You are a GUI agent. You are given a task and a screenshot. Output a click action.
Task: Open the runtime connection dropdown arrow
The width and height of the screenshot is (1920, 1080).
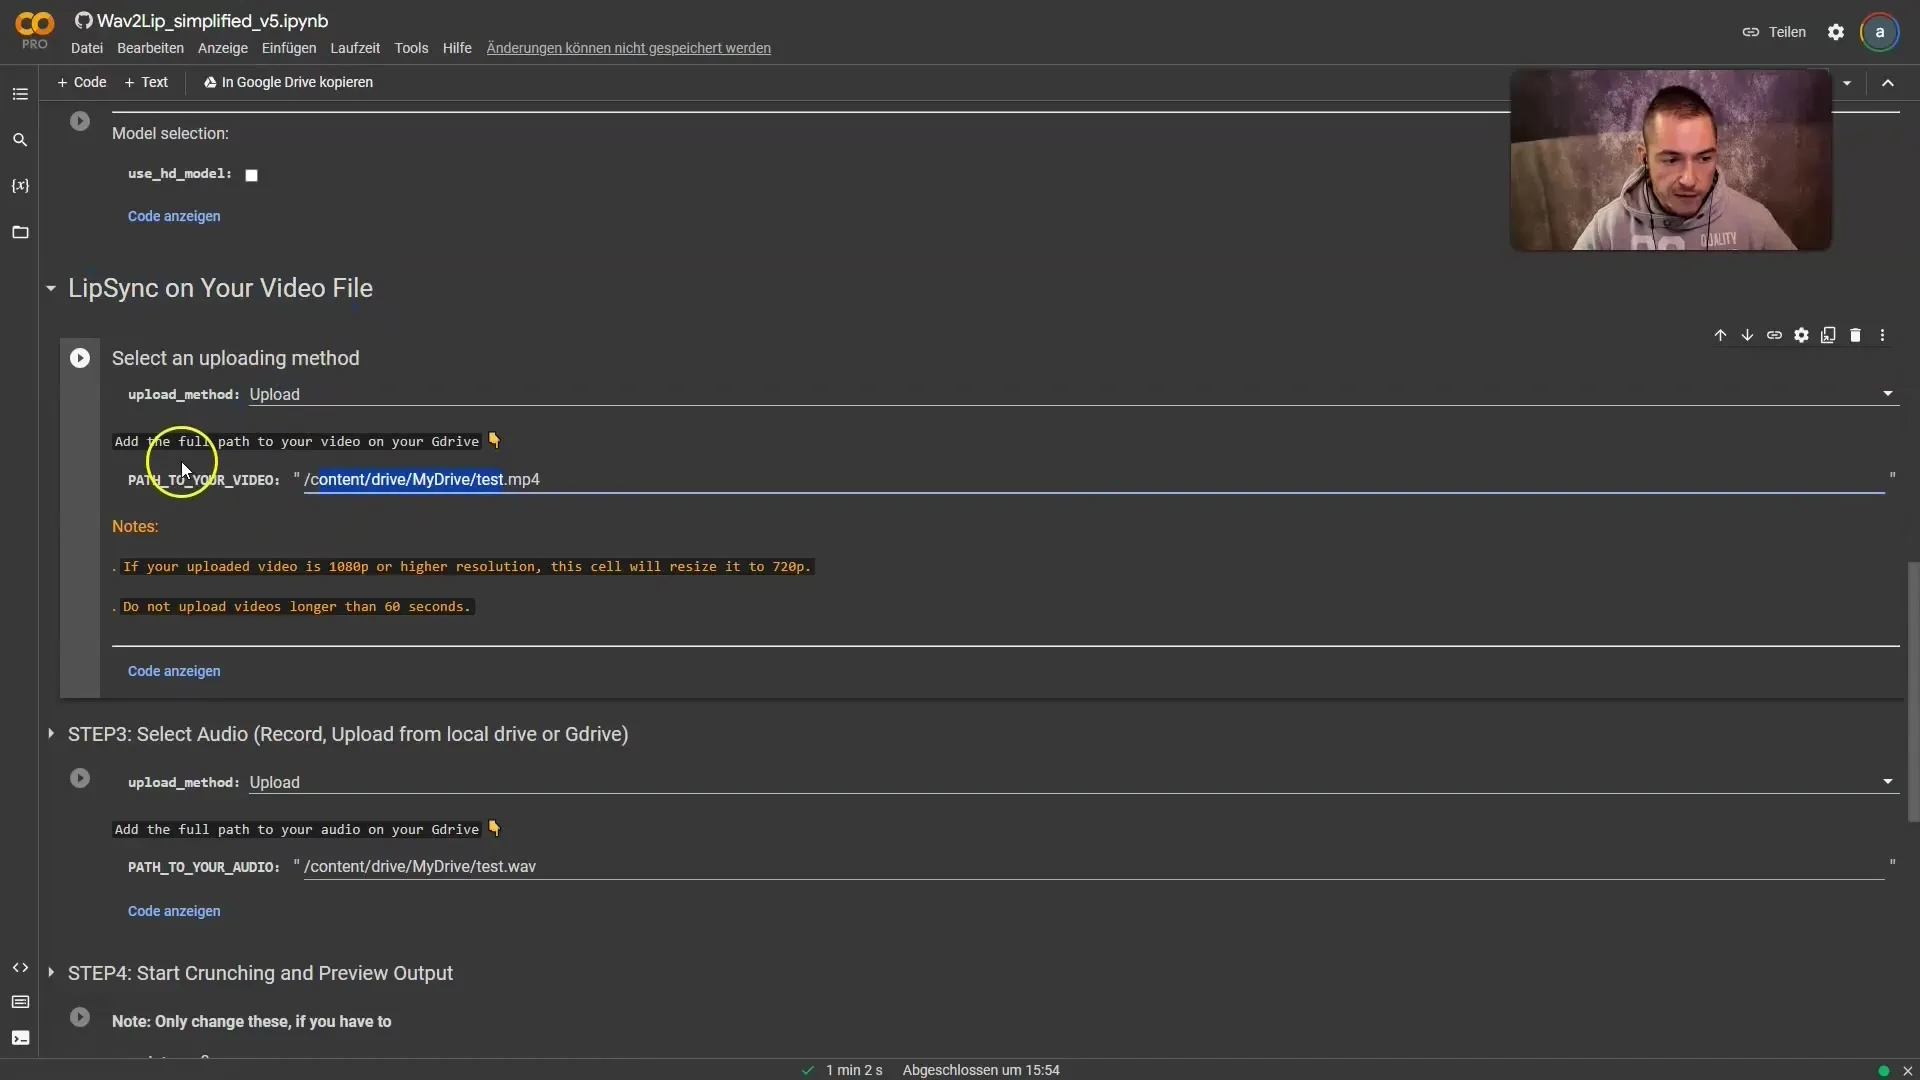tap(1847, 83)
